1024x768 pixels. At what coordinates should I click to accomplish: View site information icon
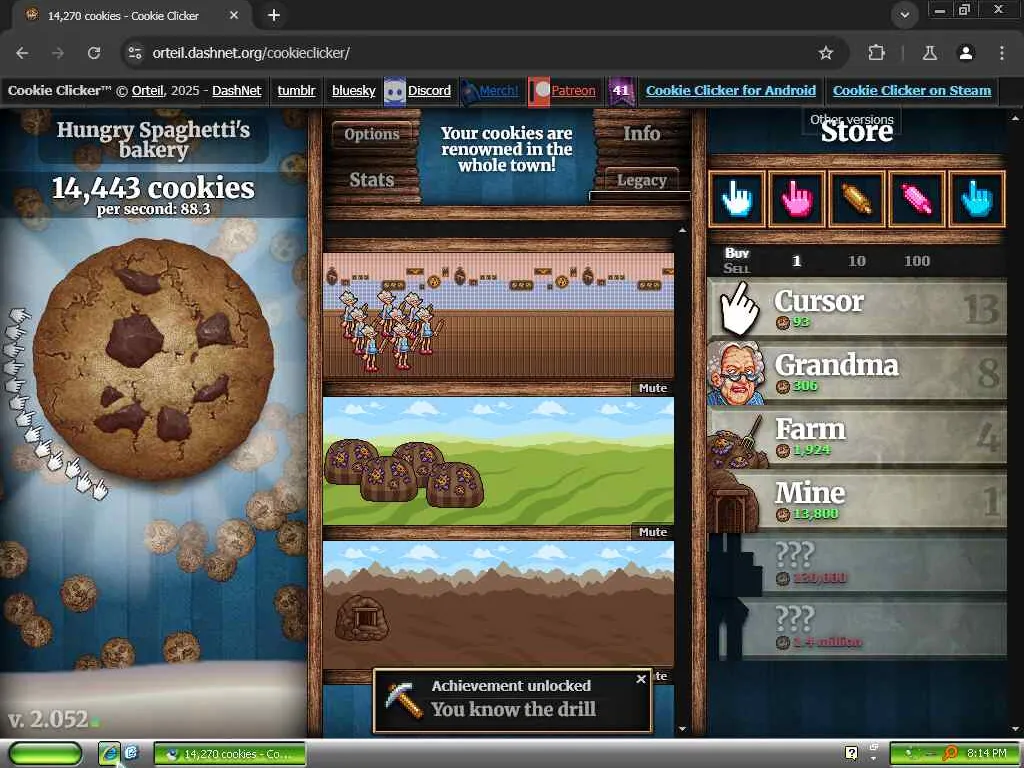tap(135, 53)
